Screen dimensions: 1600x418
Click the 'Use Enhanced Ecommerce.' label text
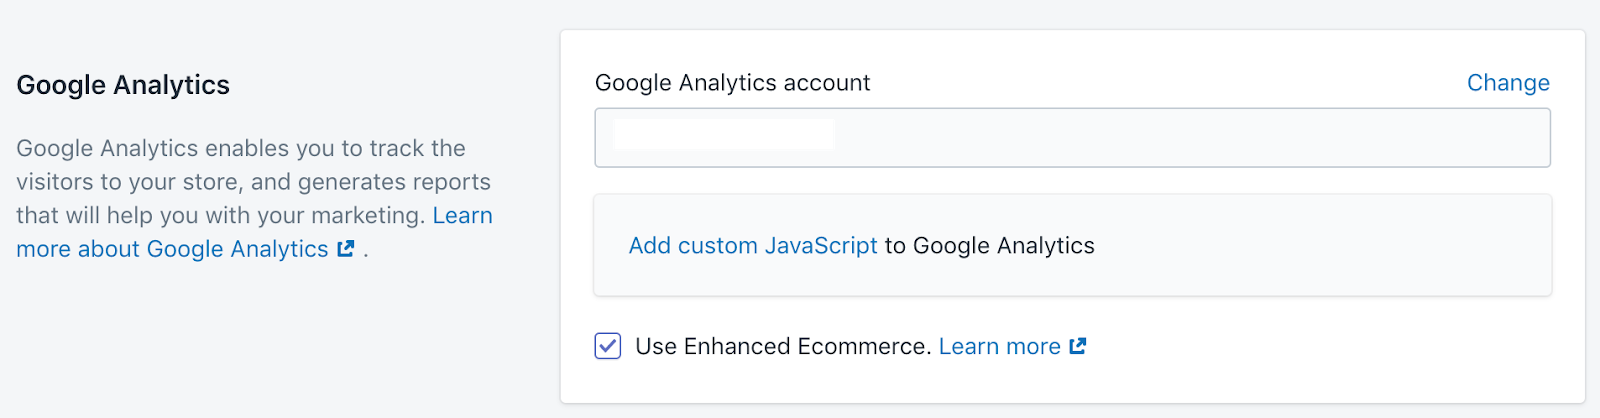click(x=783, y=346)
